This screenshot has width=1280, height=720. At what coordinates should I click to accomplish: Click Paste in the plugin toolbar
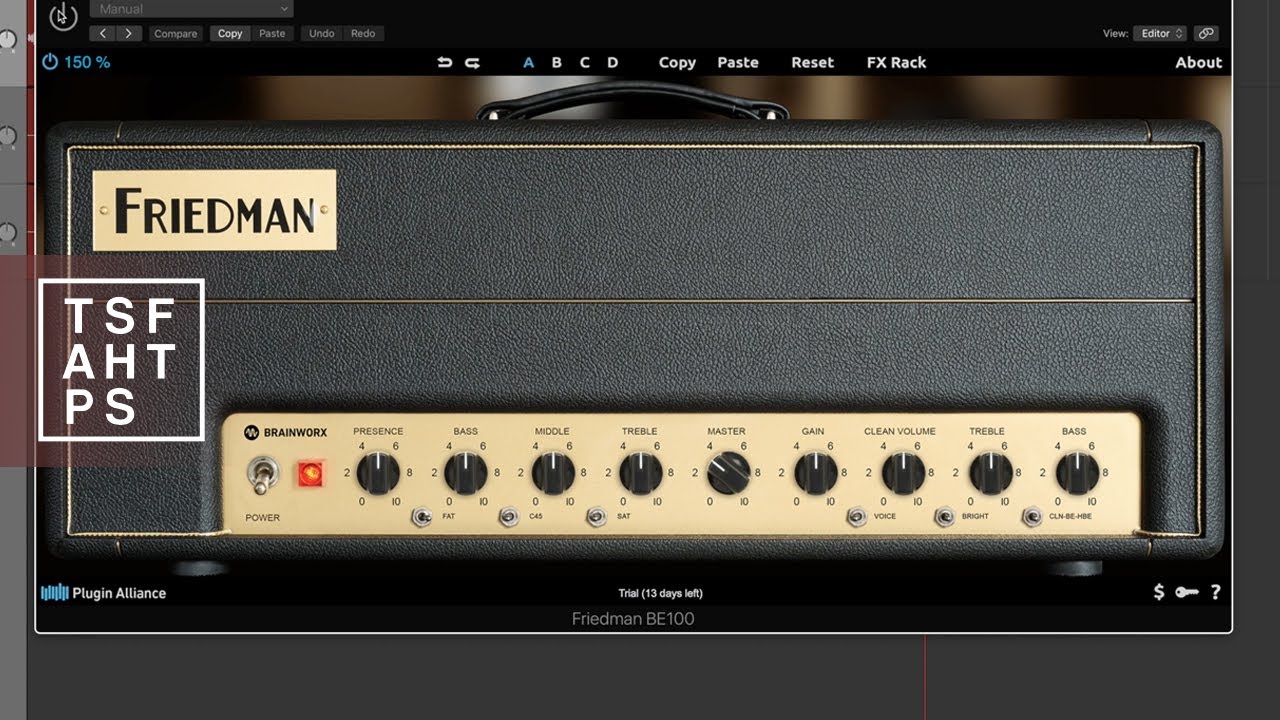pyautogui.click(x=738, y=62)
